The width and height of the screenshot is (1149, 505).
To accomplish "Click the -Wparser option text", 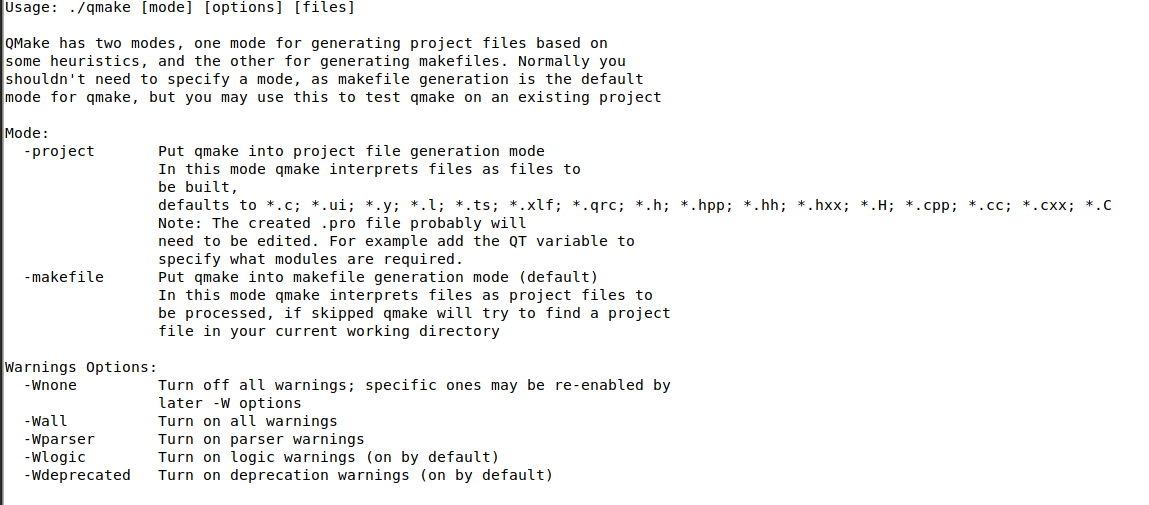I will [59, 439].
